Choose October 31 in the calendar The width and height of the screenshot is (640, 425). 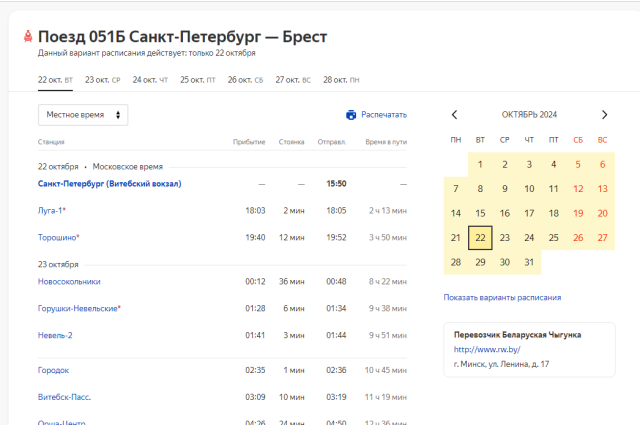pos(529,262)
